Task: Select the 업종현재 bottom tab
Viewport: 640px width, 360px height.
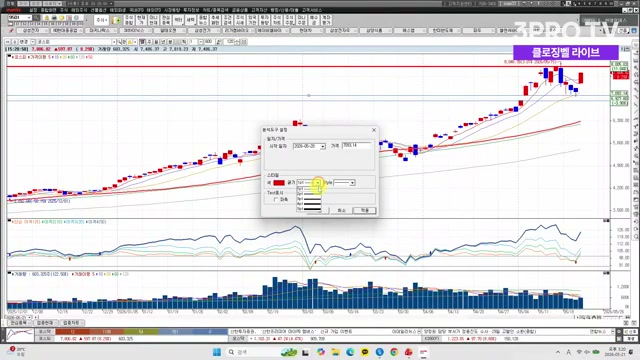Action: [x=45, y=323]
